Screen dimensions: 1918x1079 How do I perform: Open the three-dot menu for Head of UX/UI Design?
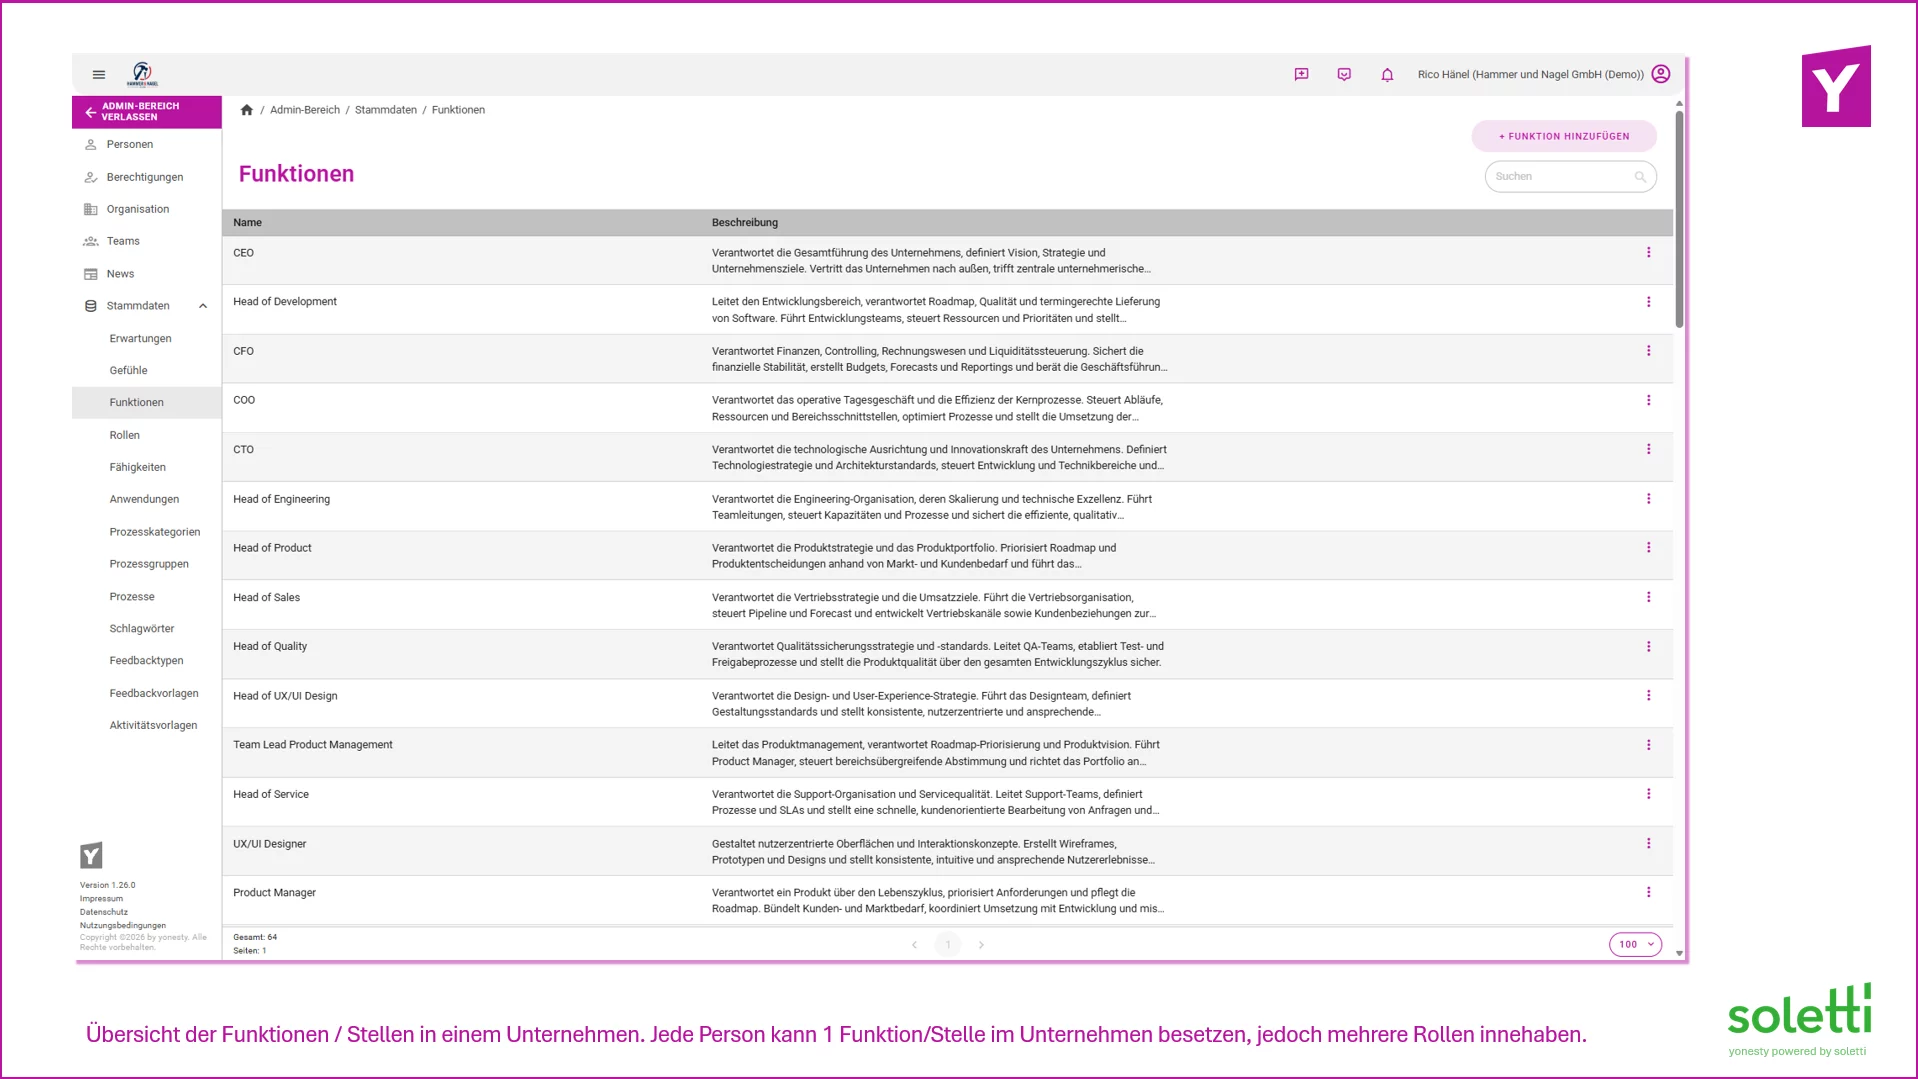[x=1648, y=696]
